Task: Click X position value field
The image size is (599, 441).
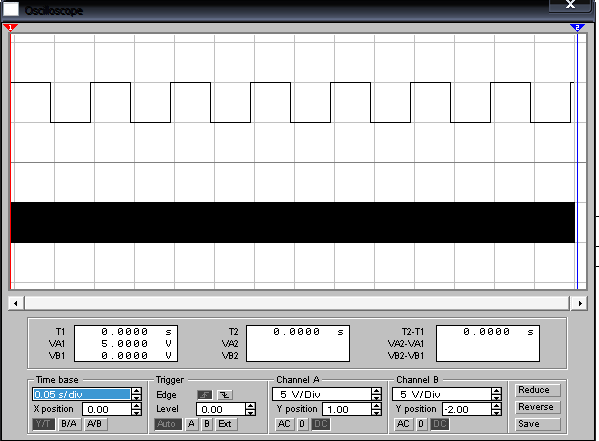Action: tap(107, 409)
